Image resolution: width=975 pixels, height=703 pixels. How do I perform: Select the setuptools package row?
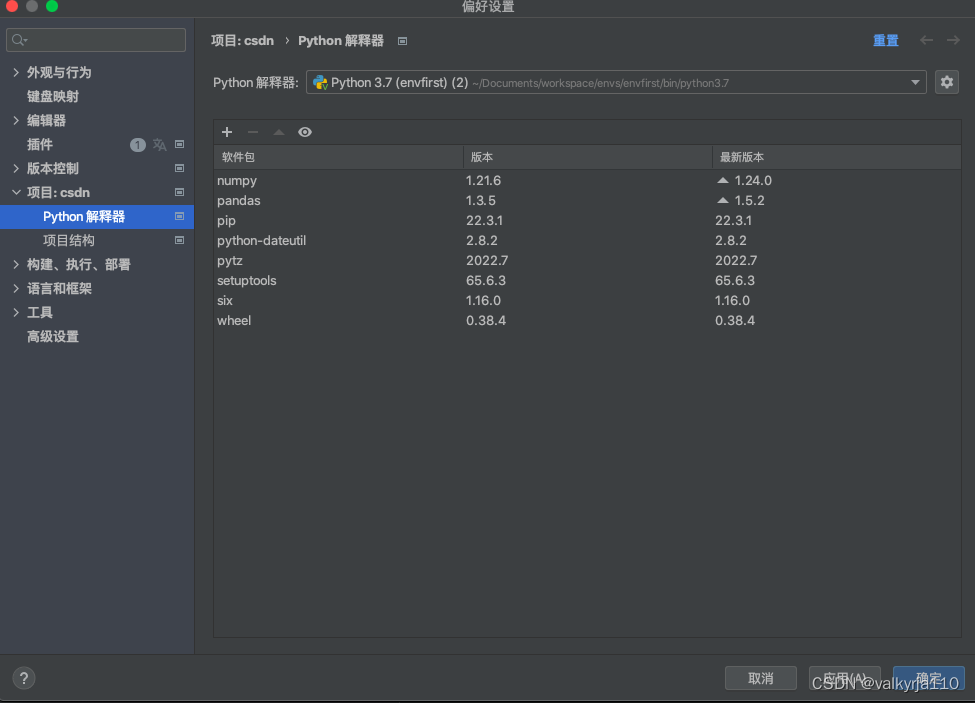pos(588,280)
